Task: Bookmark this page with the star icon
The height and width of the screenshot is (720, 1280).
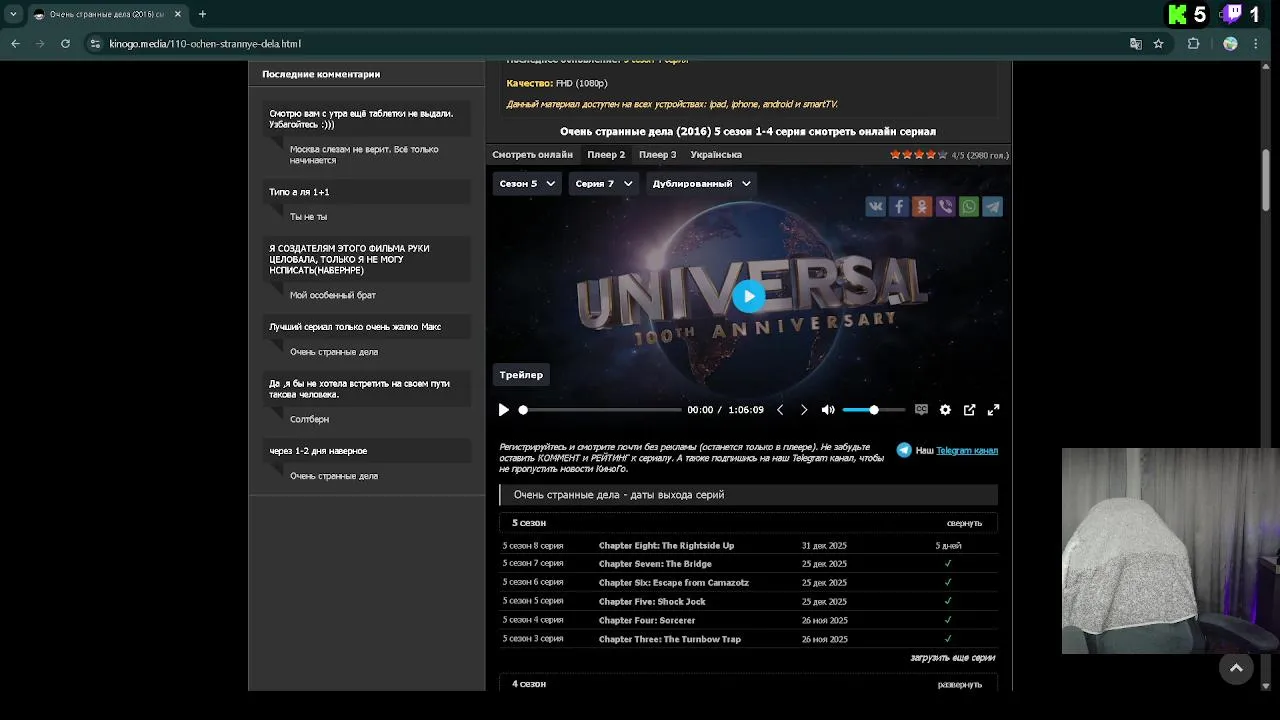Action: 1158,44
